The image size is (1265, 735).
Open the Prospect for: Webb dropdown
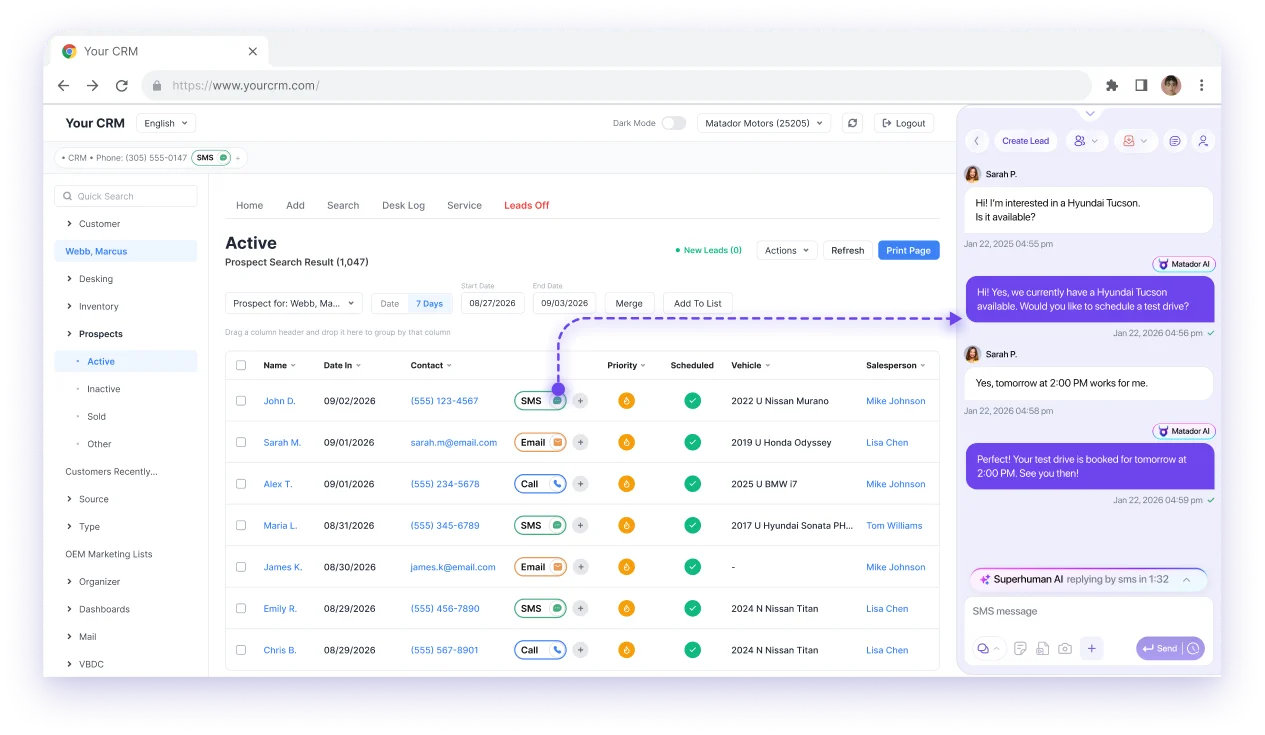tap(294, 303)
